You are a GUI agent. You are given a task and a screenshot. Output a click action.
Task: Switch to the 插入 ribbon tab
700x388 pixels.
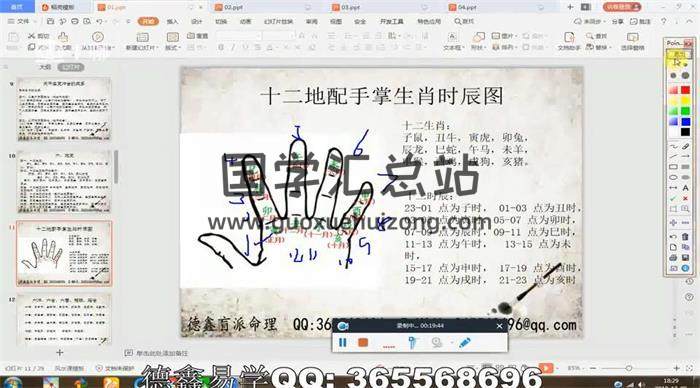172,21
